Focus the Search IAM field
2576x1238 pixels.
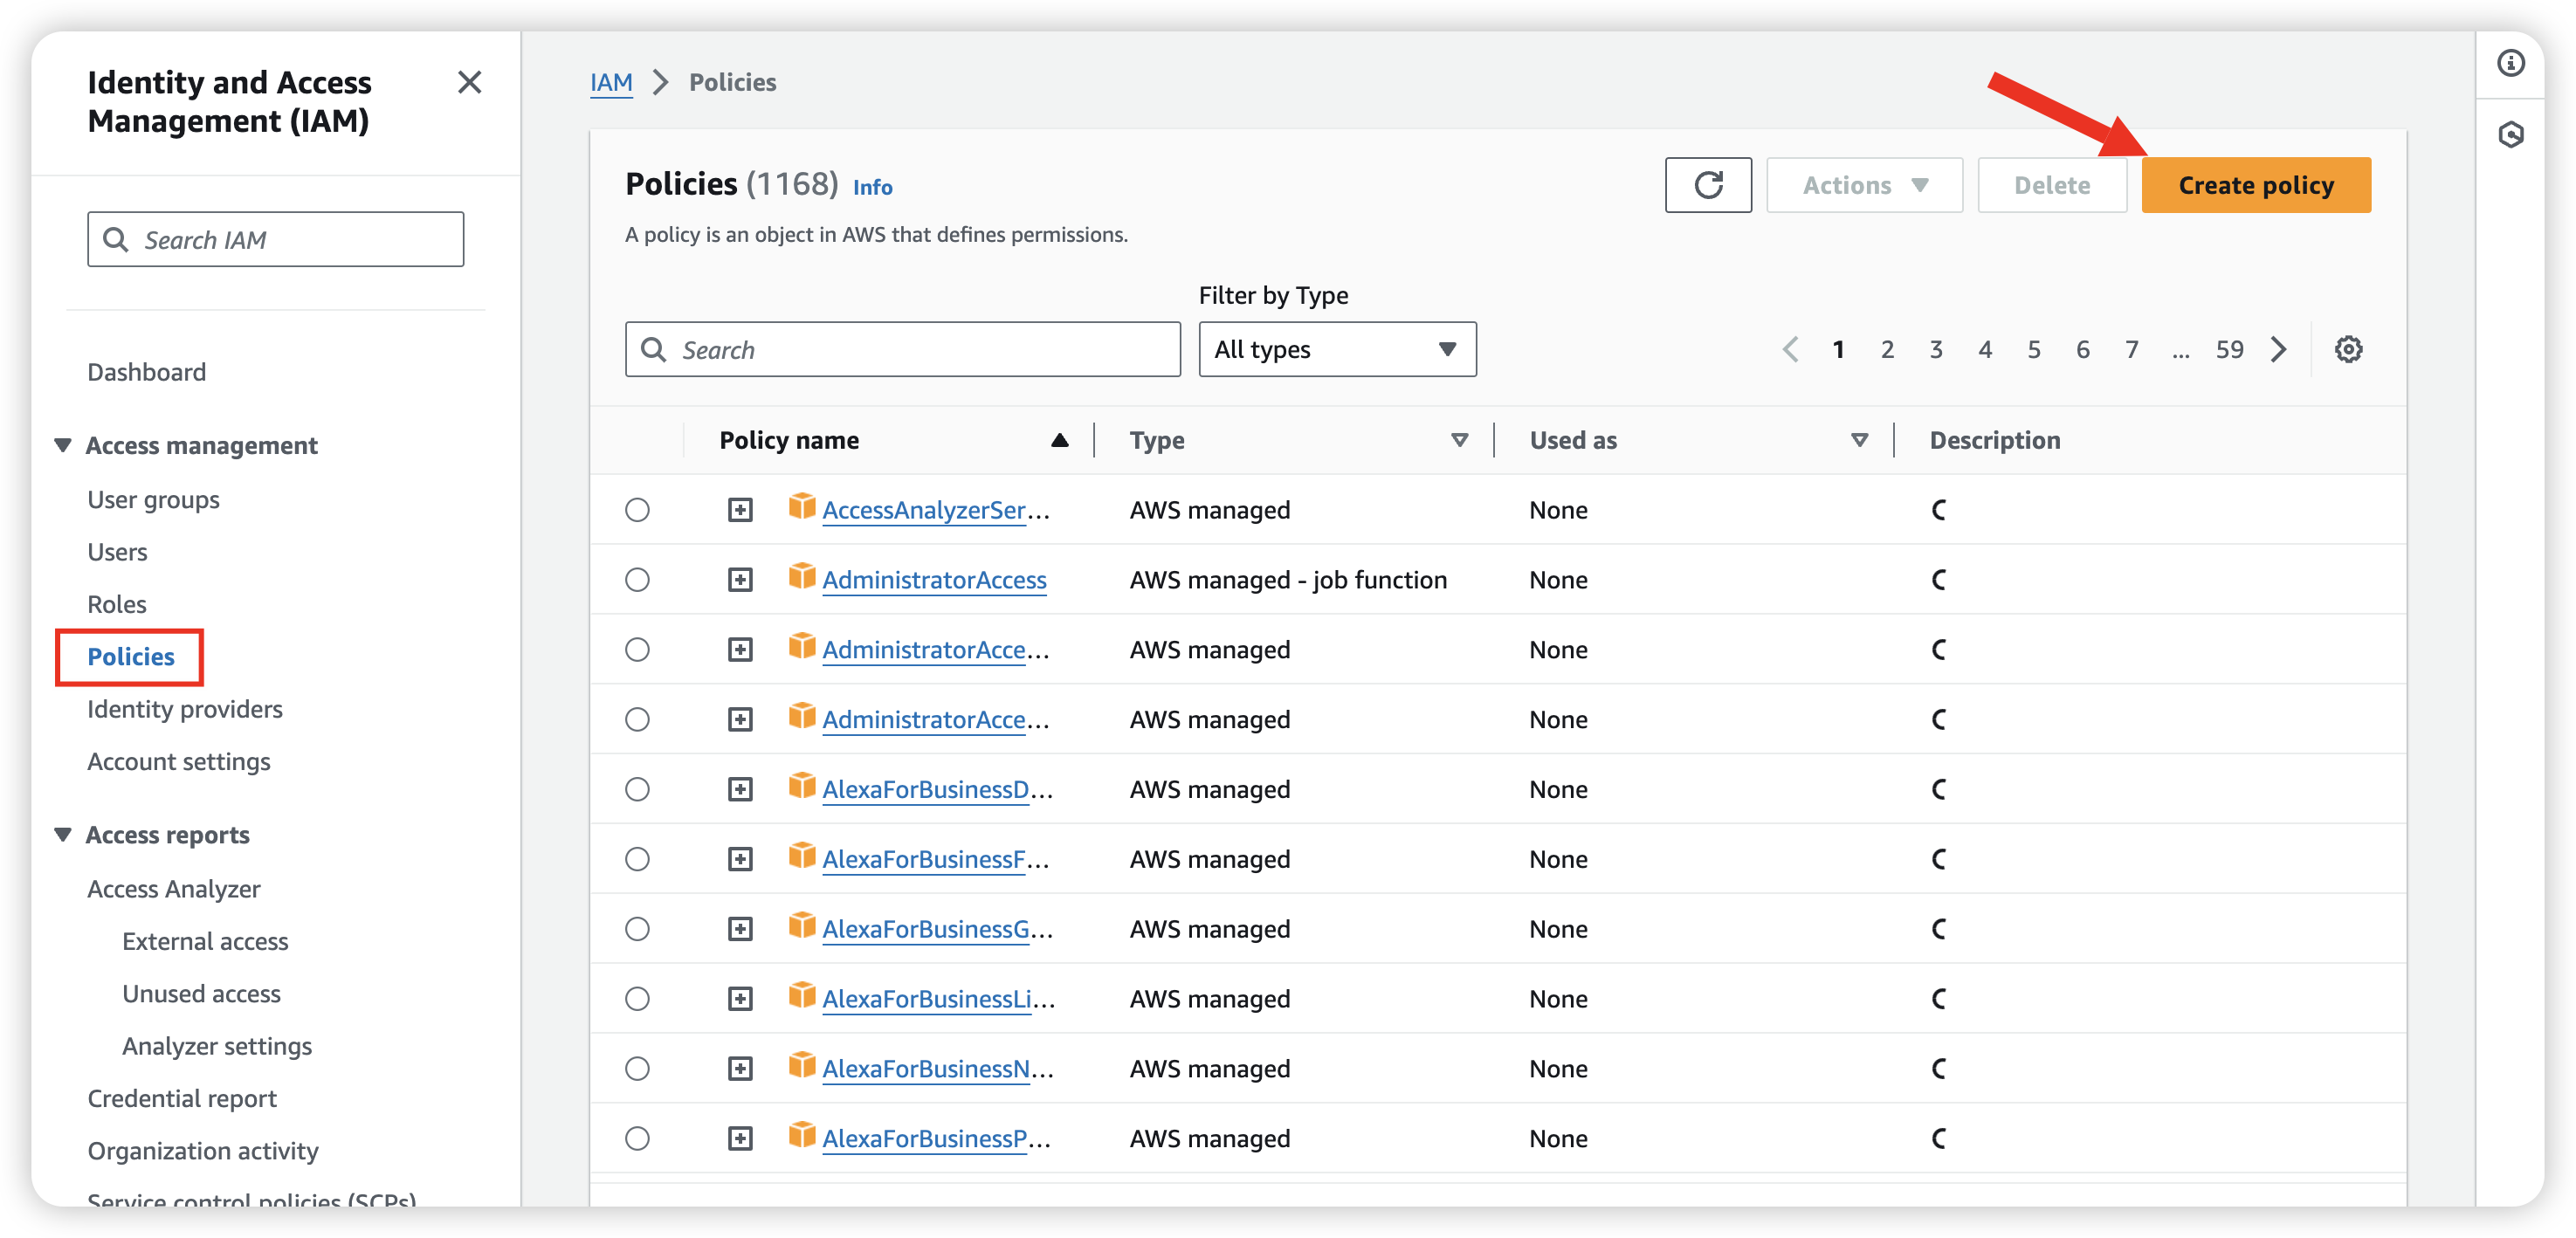point(275,239)
